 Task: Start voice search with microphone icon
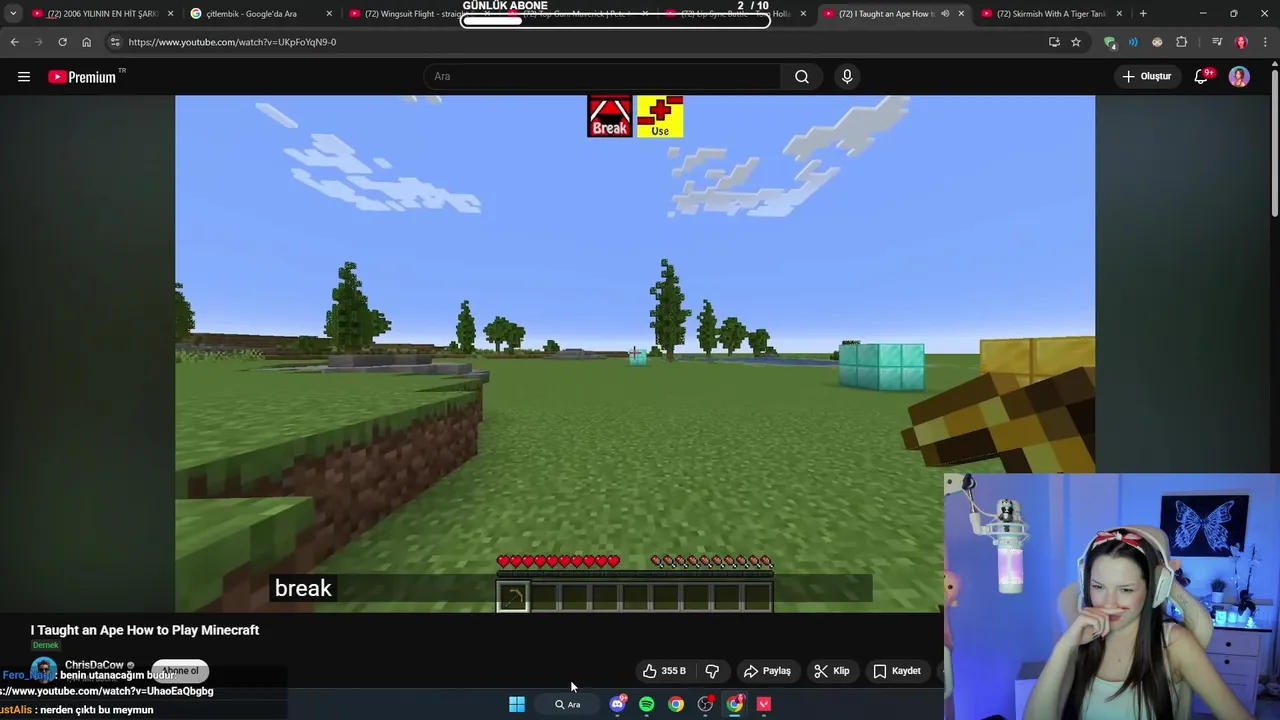[x=847, y=77]
